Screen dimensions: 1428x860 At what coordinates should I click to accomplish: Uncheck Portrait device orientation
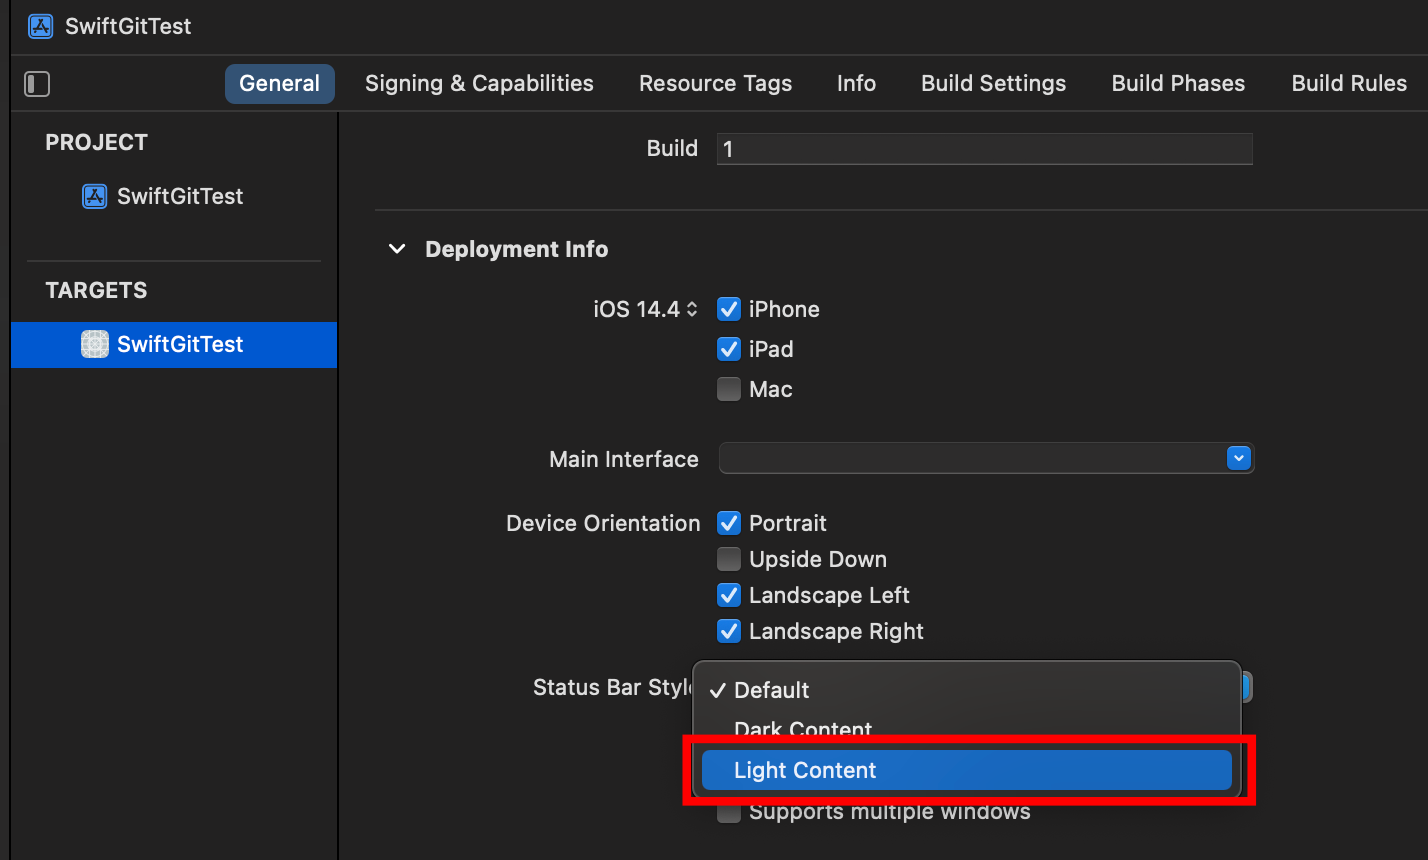tap(729, 524)
